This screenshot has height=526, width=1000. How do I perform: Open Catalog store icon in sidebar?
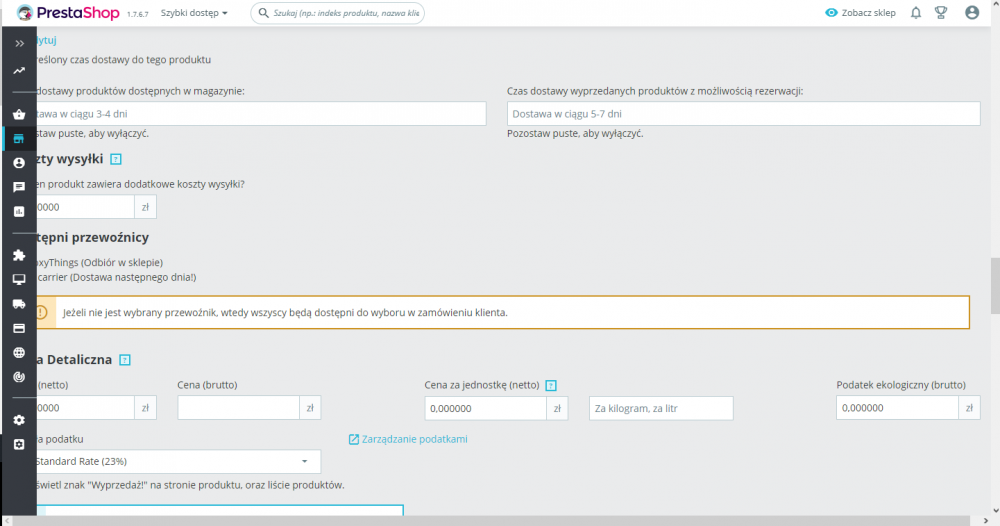tap(19, 139)
